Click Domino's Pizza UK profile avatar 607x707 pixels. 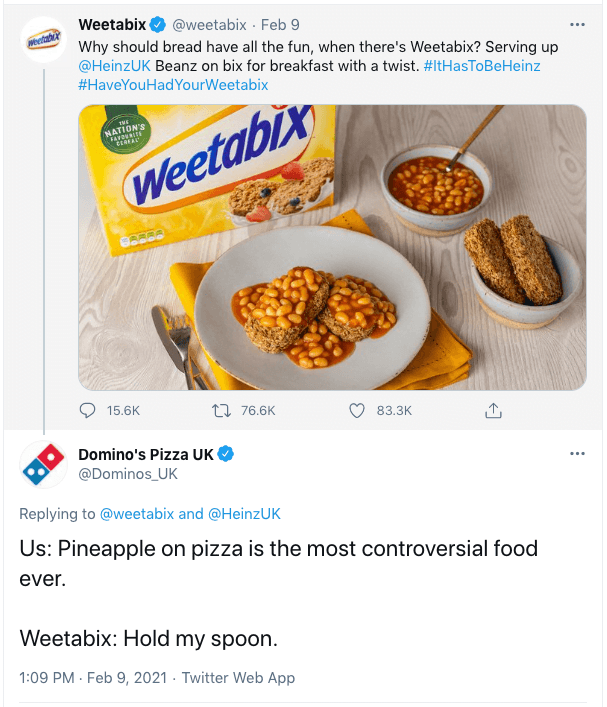coord(42,463)
